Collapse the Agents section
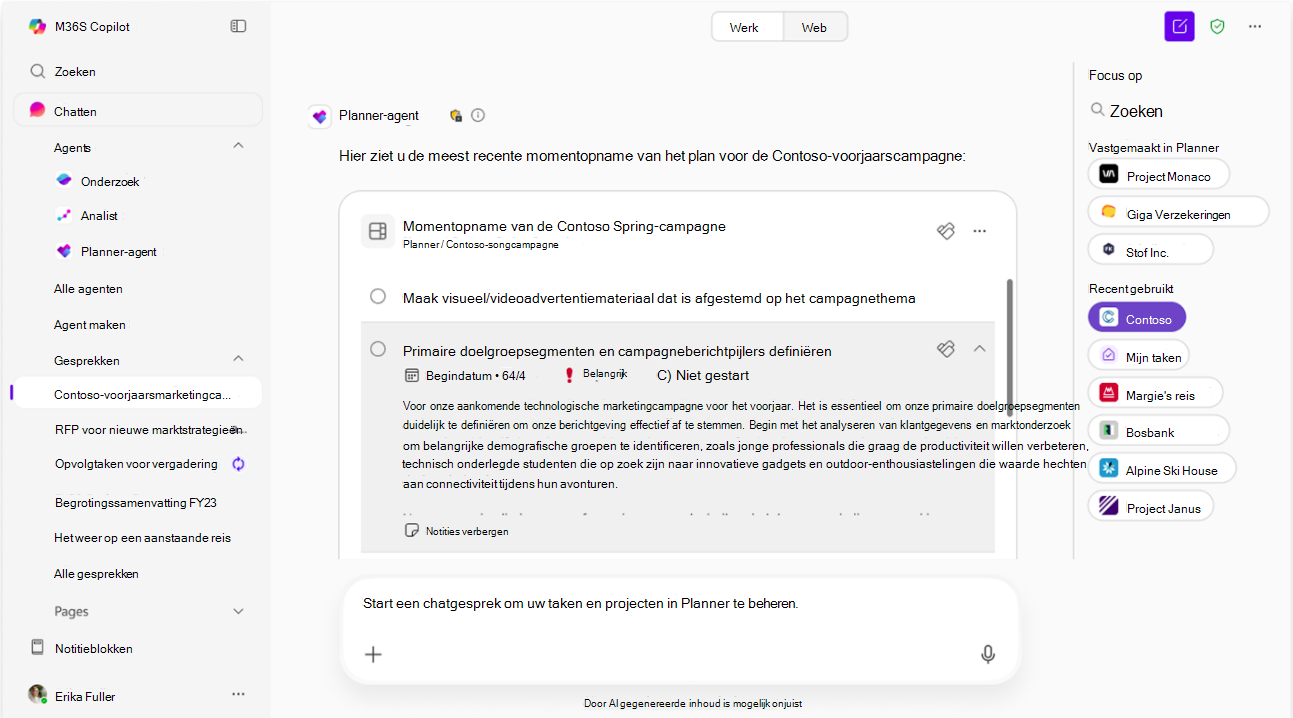 [x=238, y=146]
